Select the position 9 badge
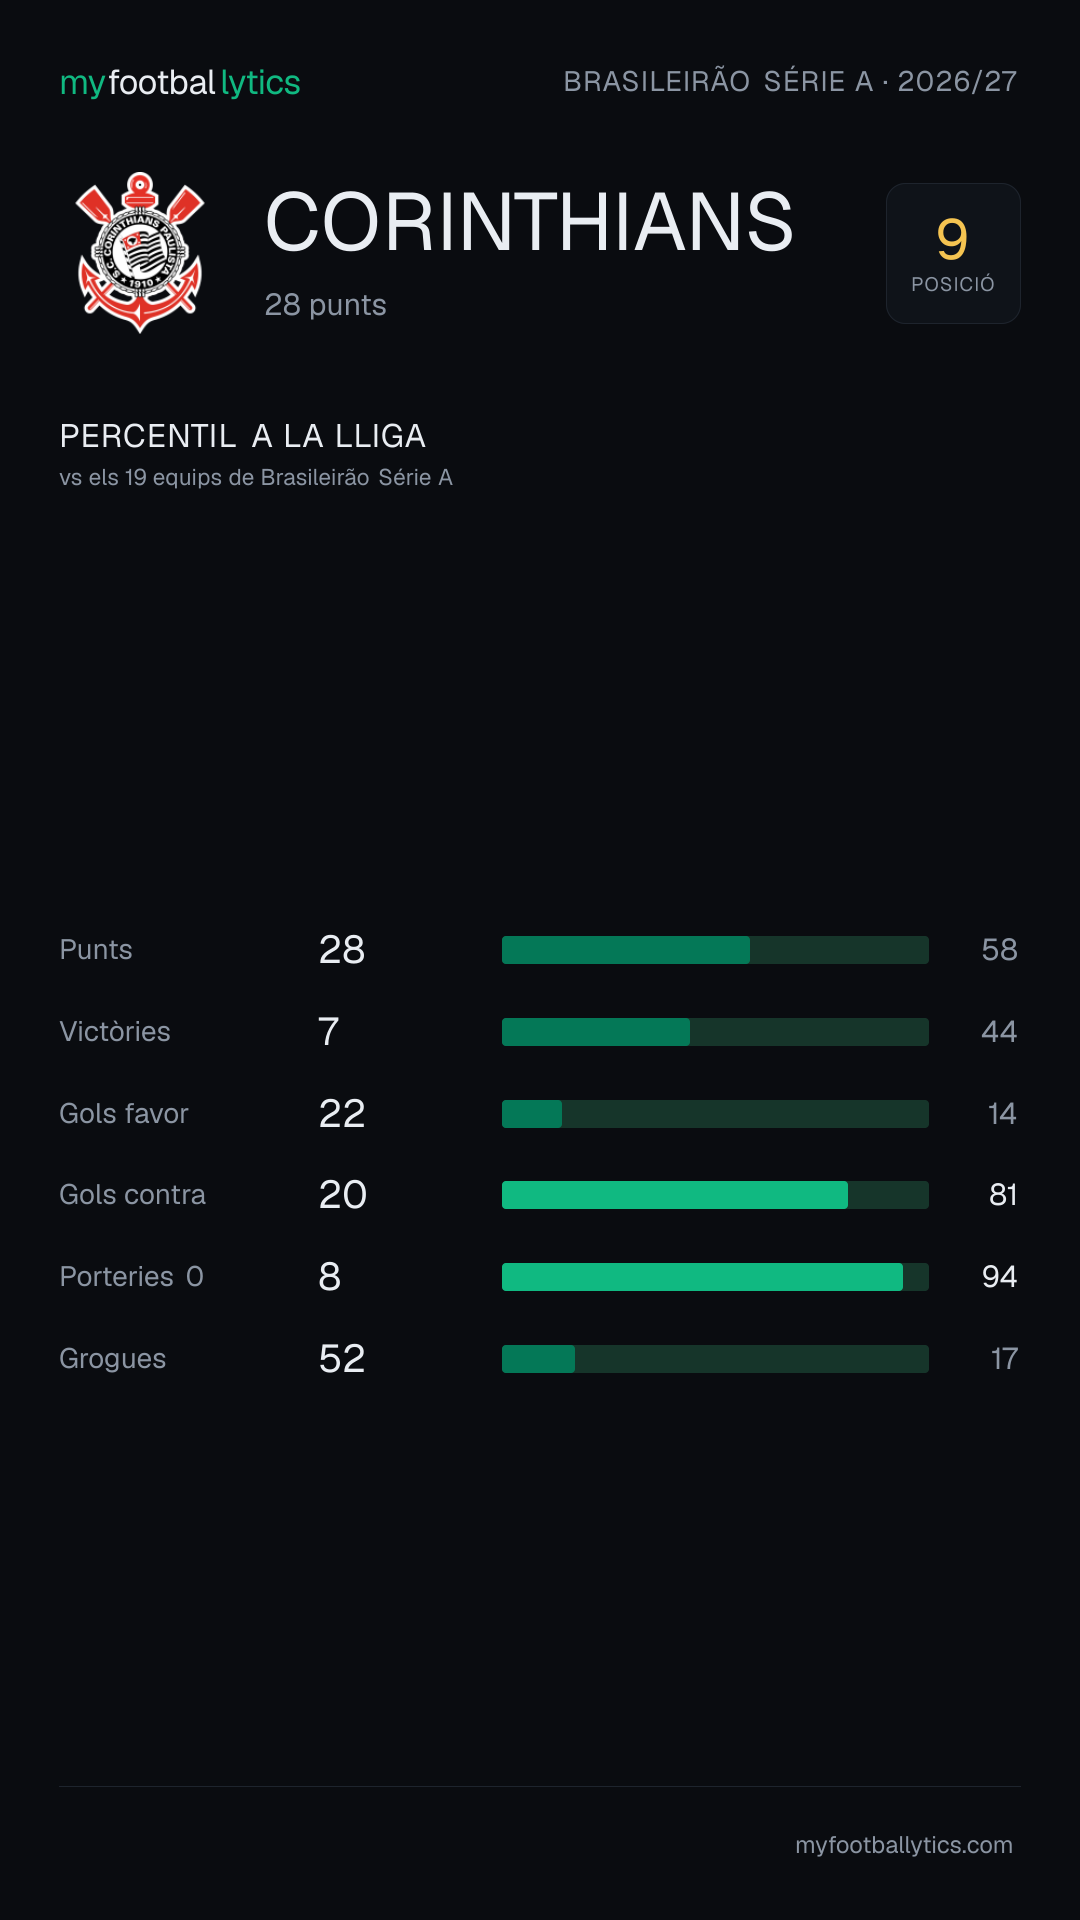 click(x=953, y=253)
